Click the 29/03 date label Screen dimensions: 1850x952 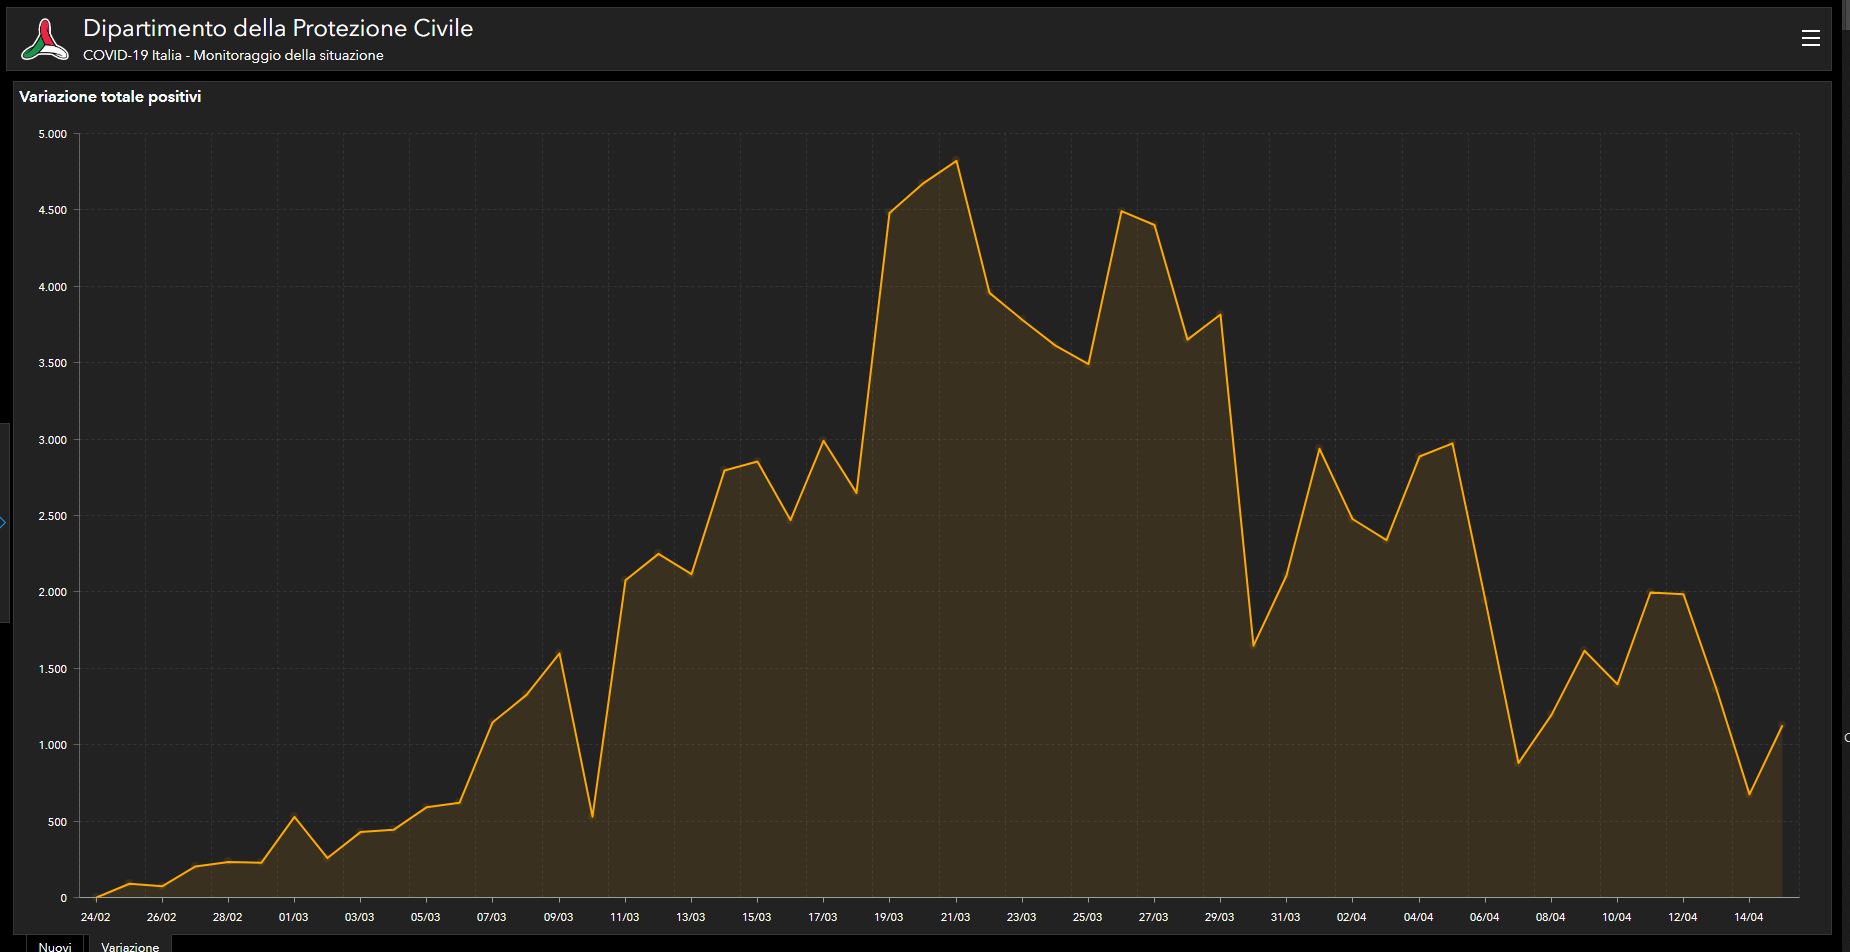point(1219,917)
